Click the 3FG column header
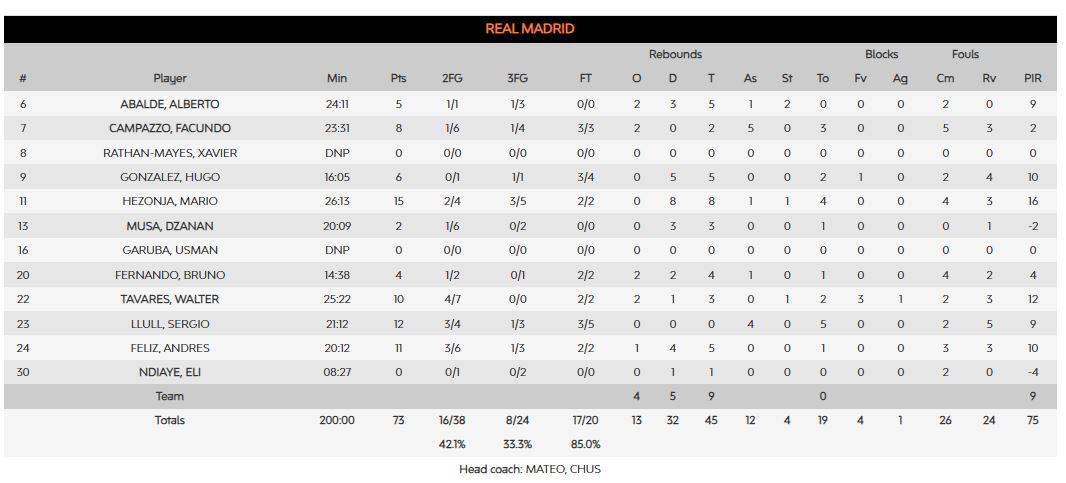Image resolution: width=1066 pixels, height=483 pixels. point(516,79)
